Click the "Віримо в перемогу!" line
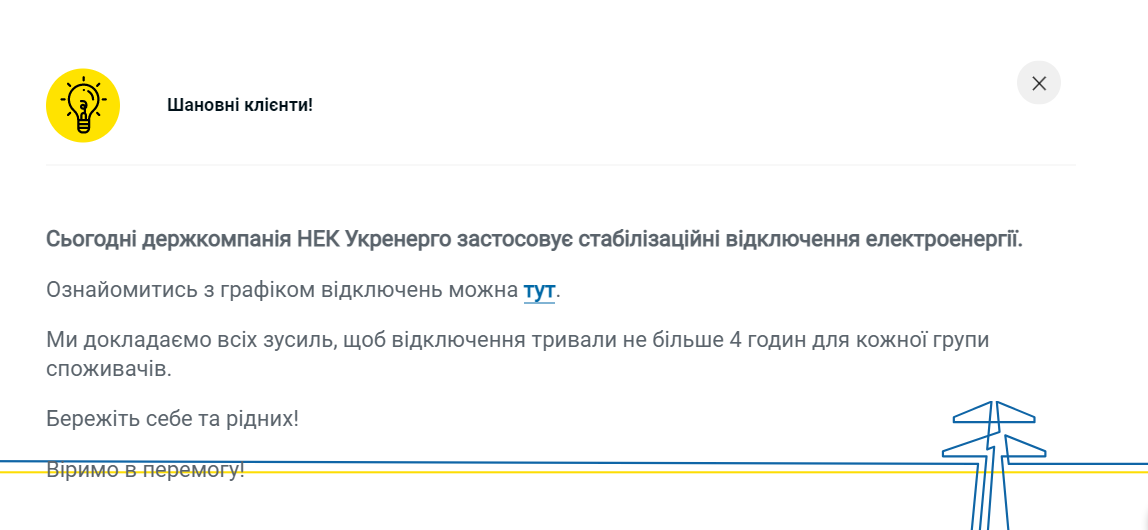This screenshot has height=530, width=1148. click(145, 469)
